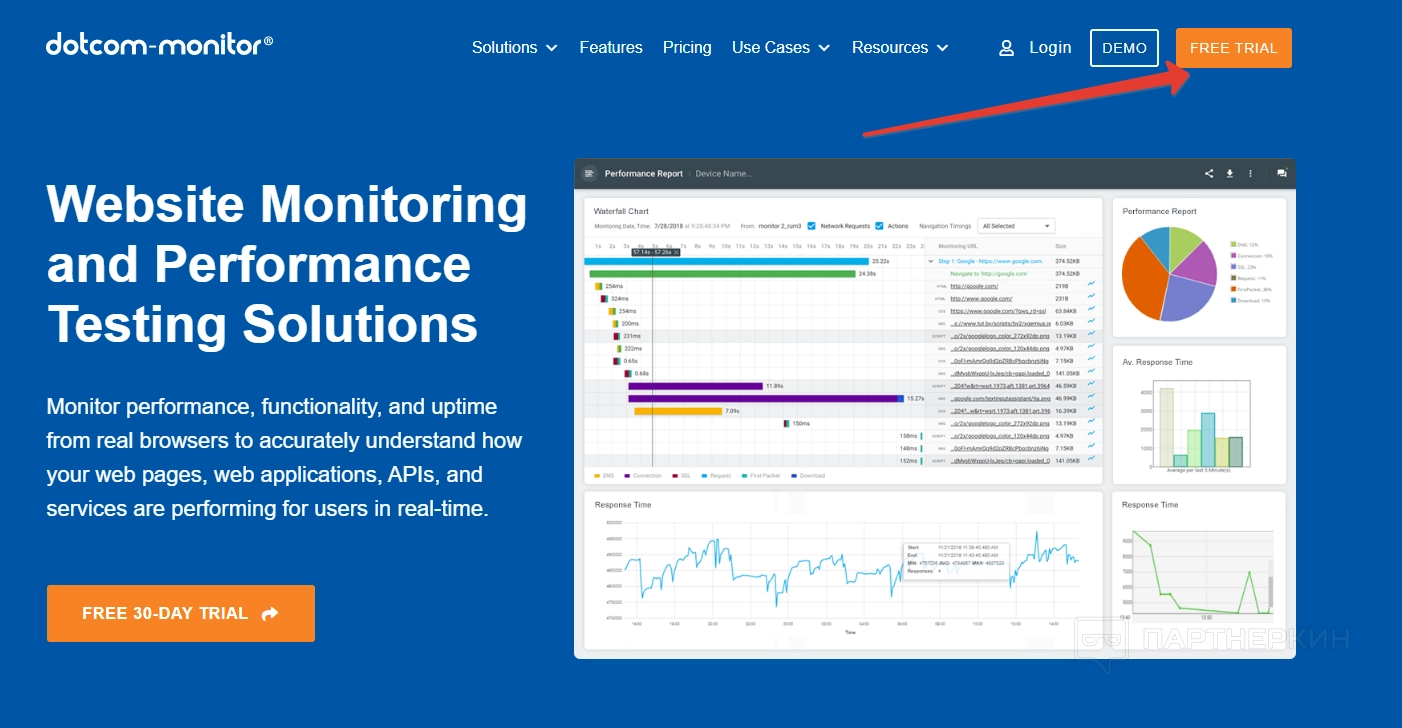The image size is (1402, 728).
Task: Click trend icon in the 219B row
Action: coord(1091,284)
